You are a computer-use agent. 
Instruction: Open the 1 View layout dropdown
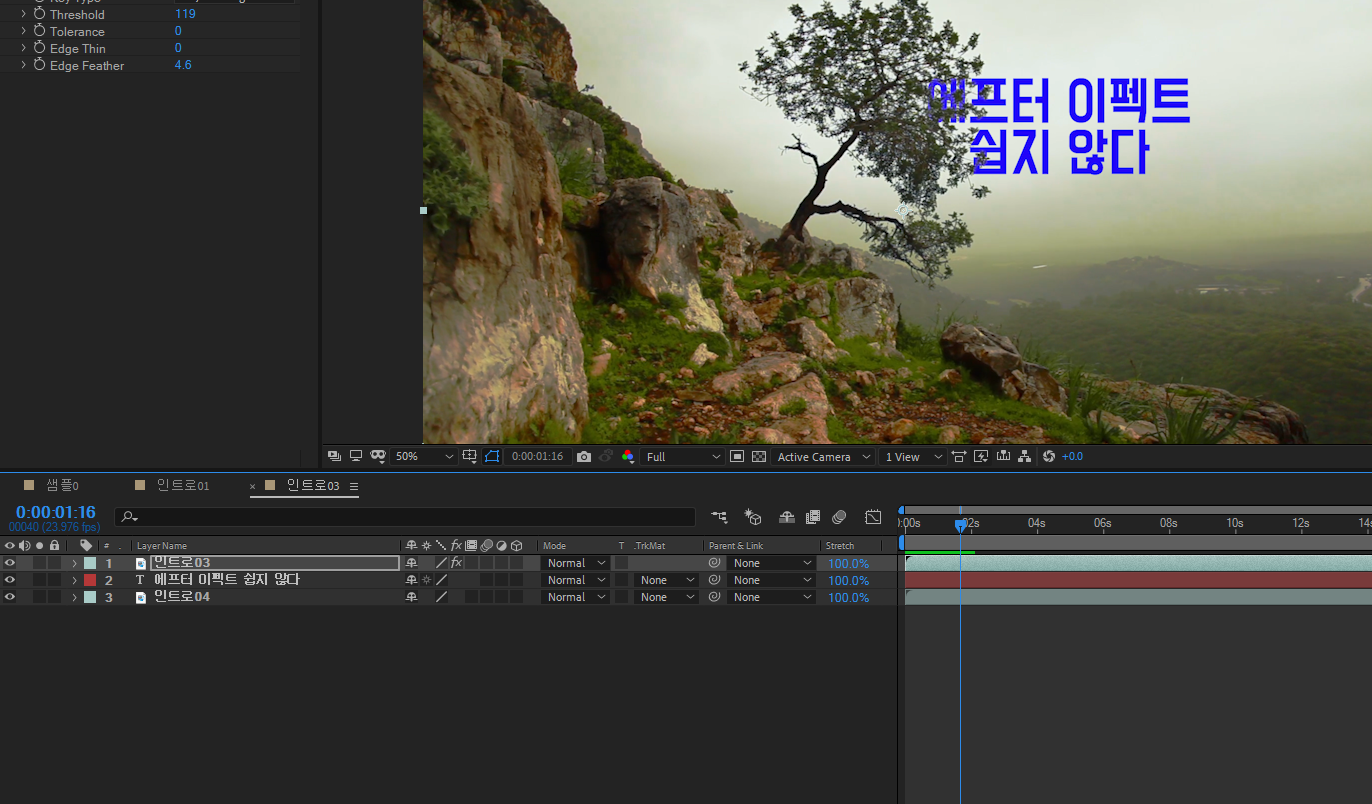[912, 456]
